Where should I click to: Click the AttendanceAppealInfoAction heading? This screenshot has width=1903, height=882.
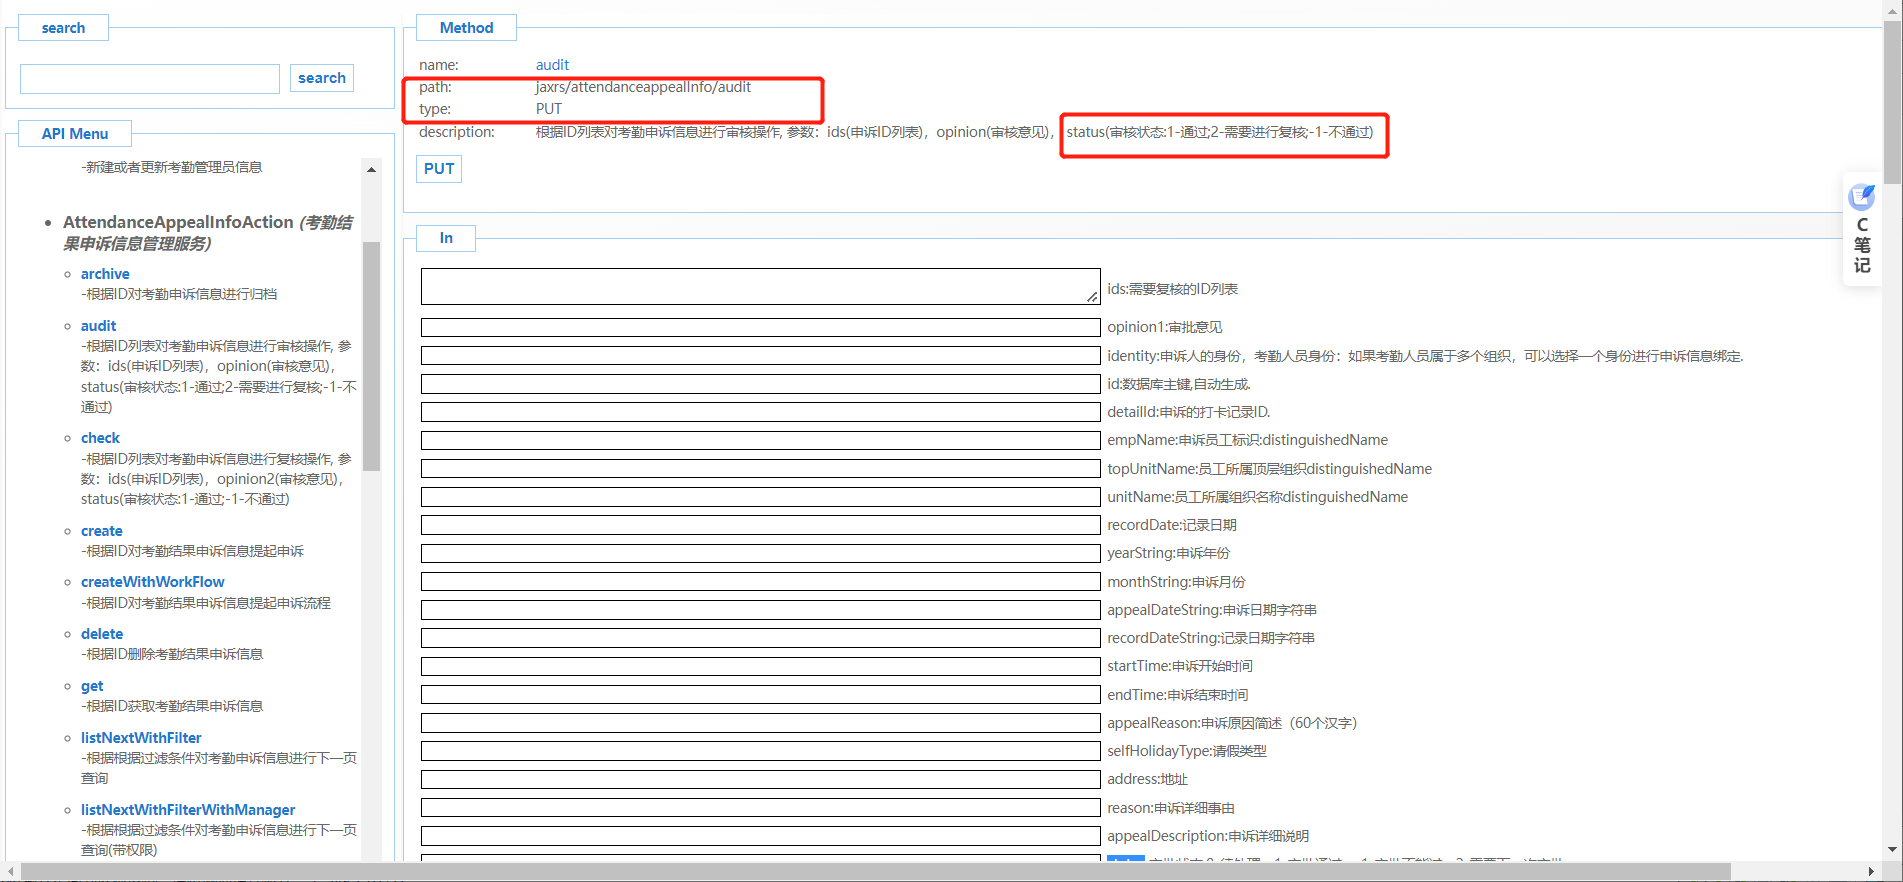coord(208,232)
